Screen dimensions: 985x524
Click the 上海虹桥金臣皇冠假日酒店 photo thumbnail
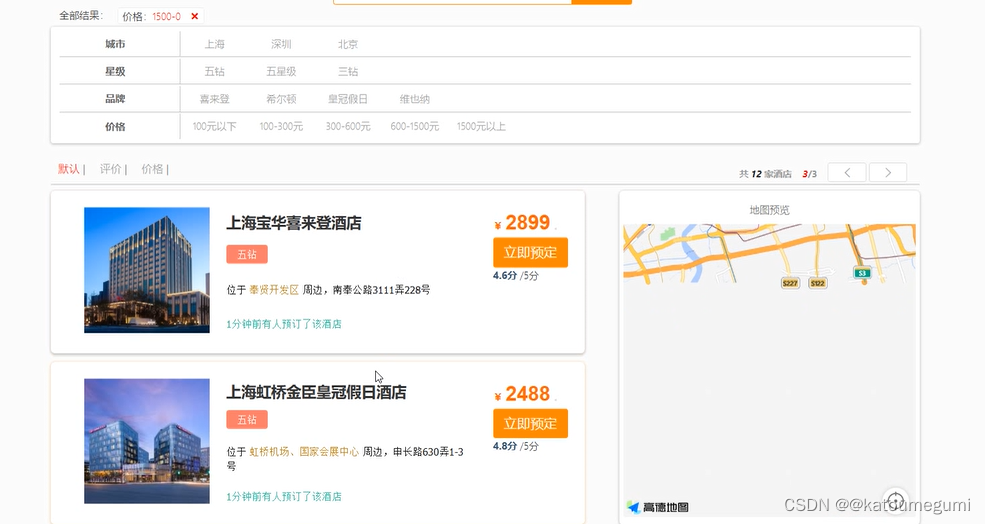(147, 441)
